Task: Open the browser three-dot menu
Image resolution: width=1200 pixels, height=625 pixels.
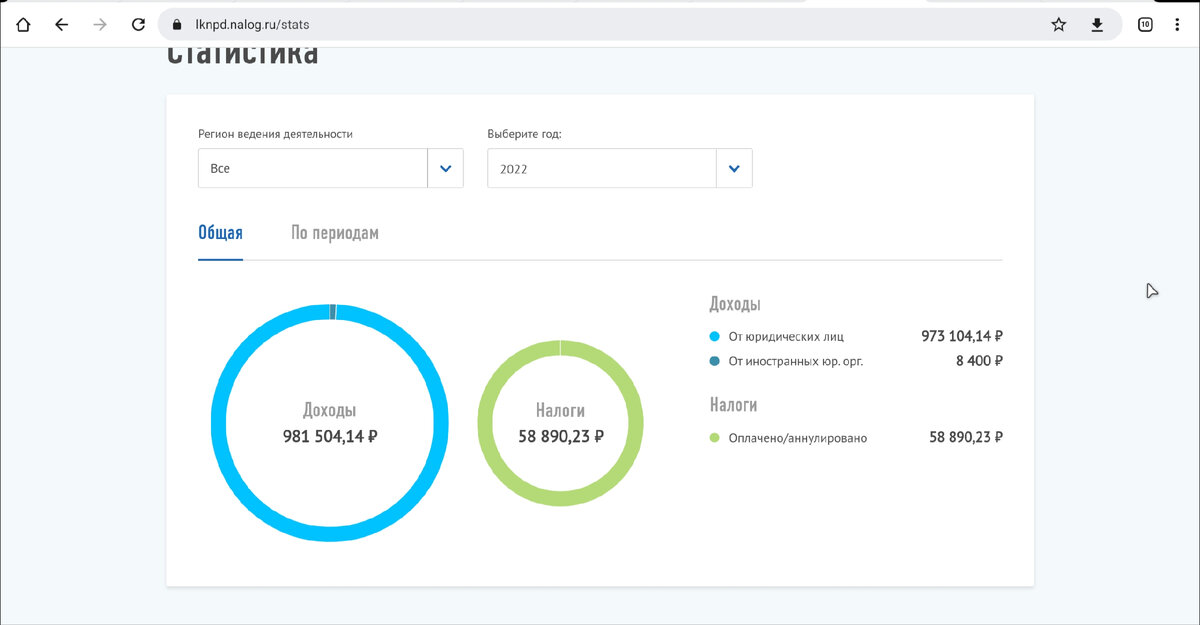Action: tap(1177, 24)
